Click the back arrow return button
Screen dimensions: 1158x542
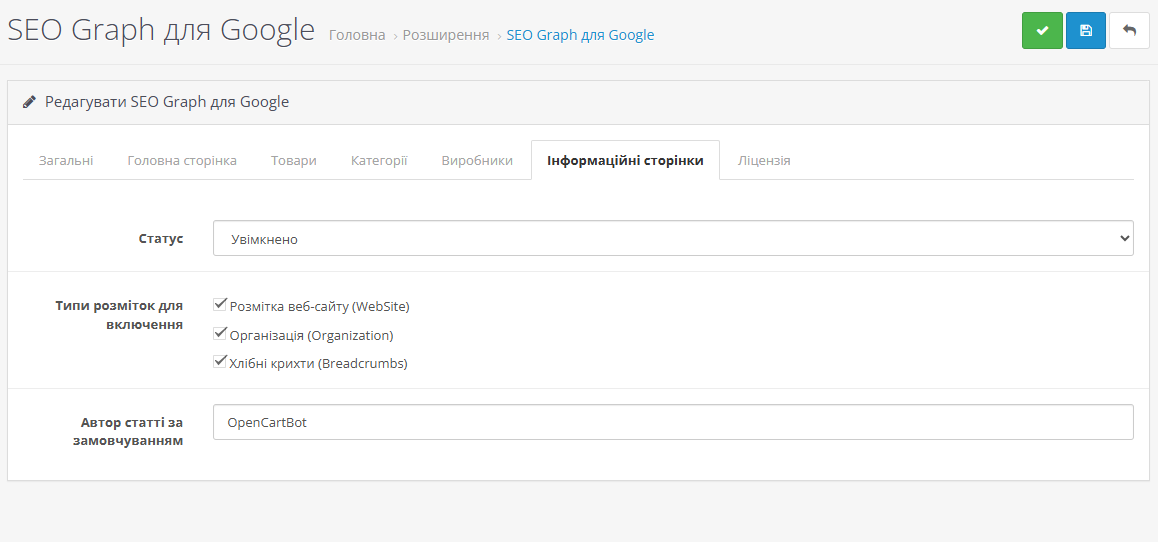[1129, 31]
